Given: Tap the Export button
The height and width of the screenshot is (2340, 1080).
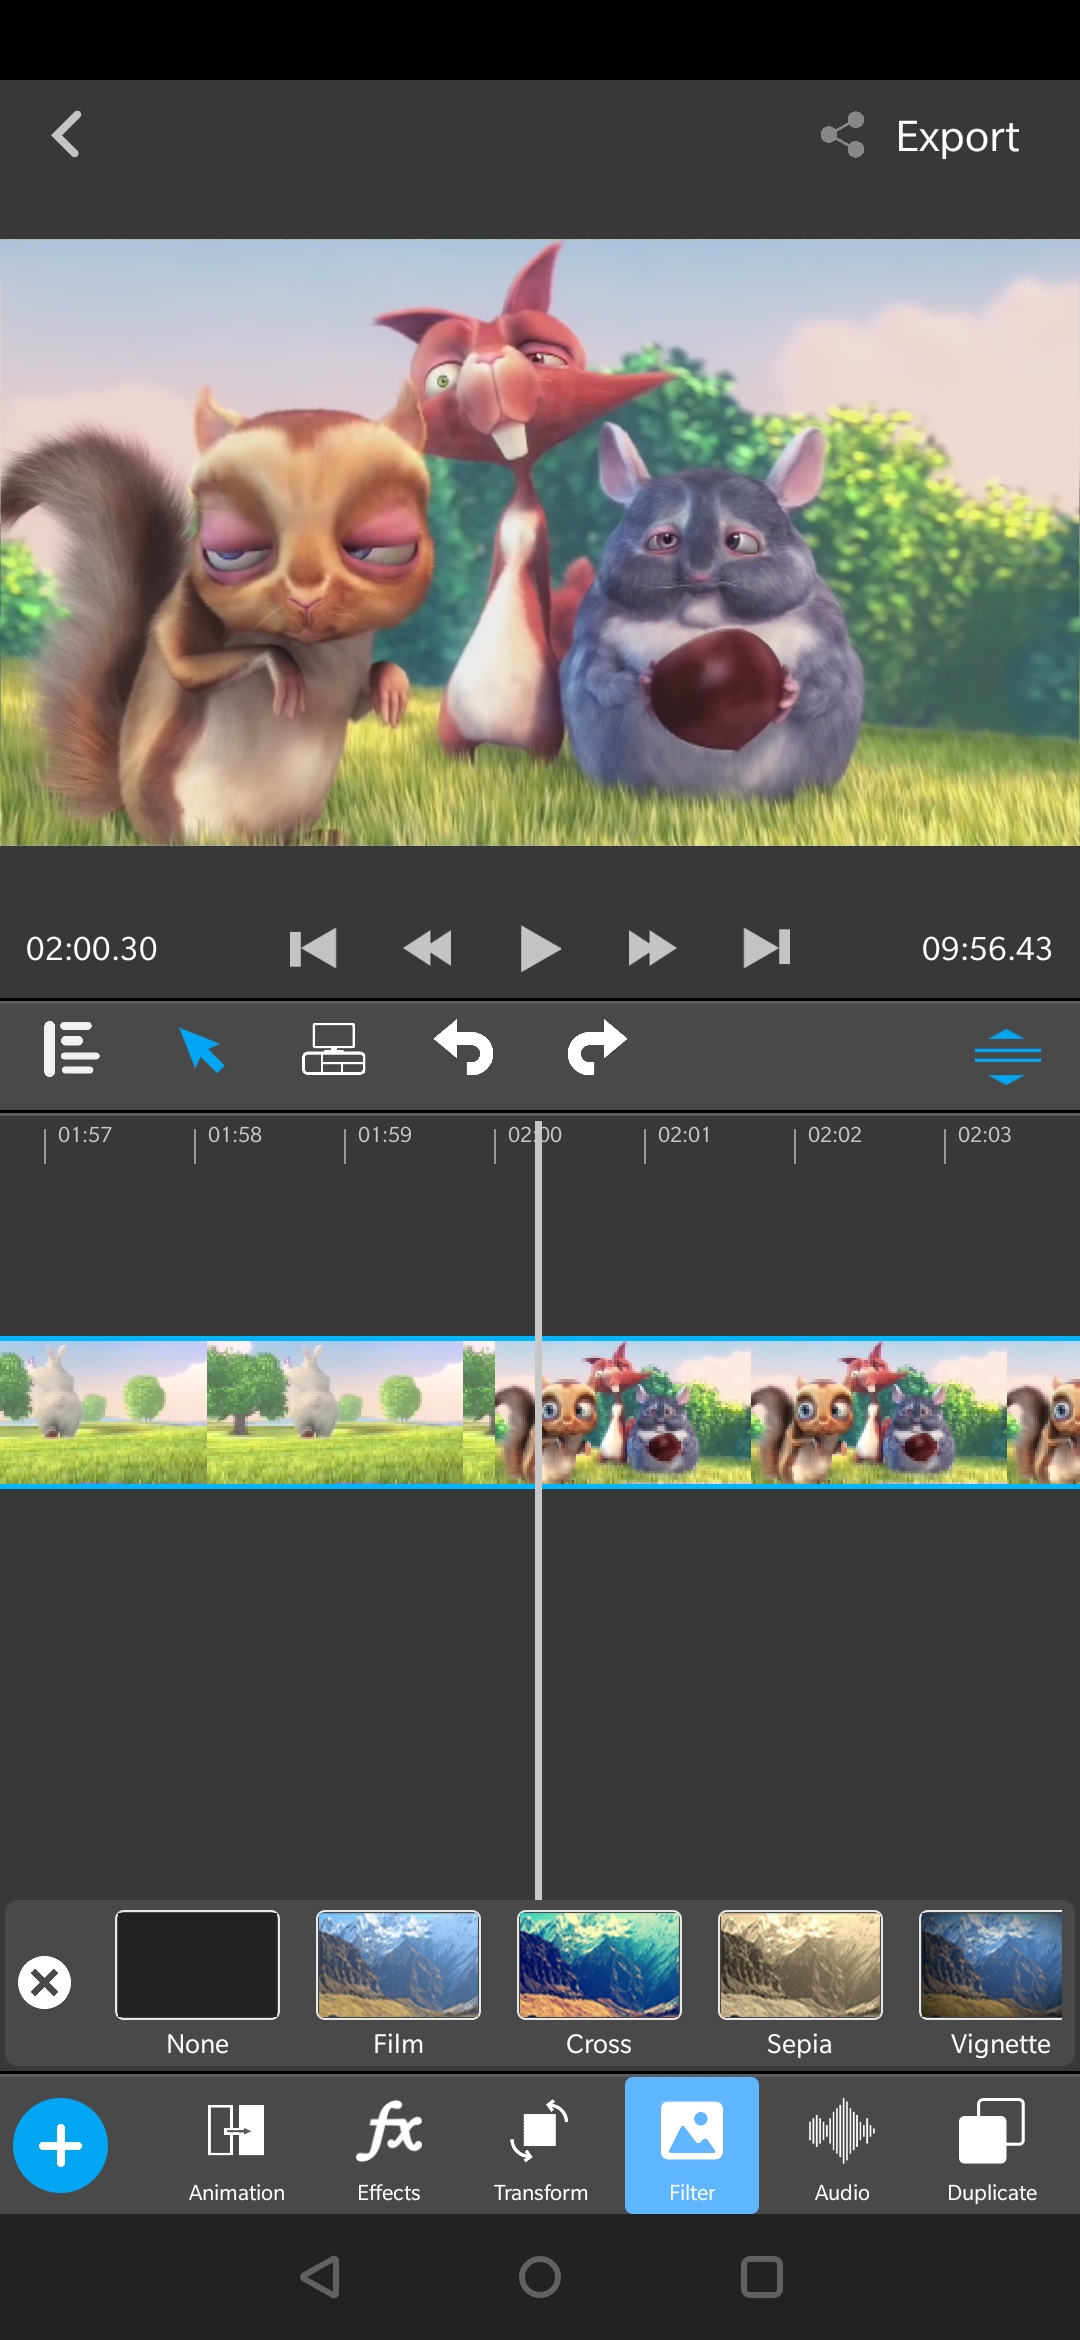Looking at the screenshot, I should click(957, 136).
